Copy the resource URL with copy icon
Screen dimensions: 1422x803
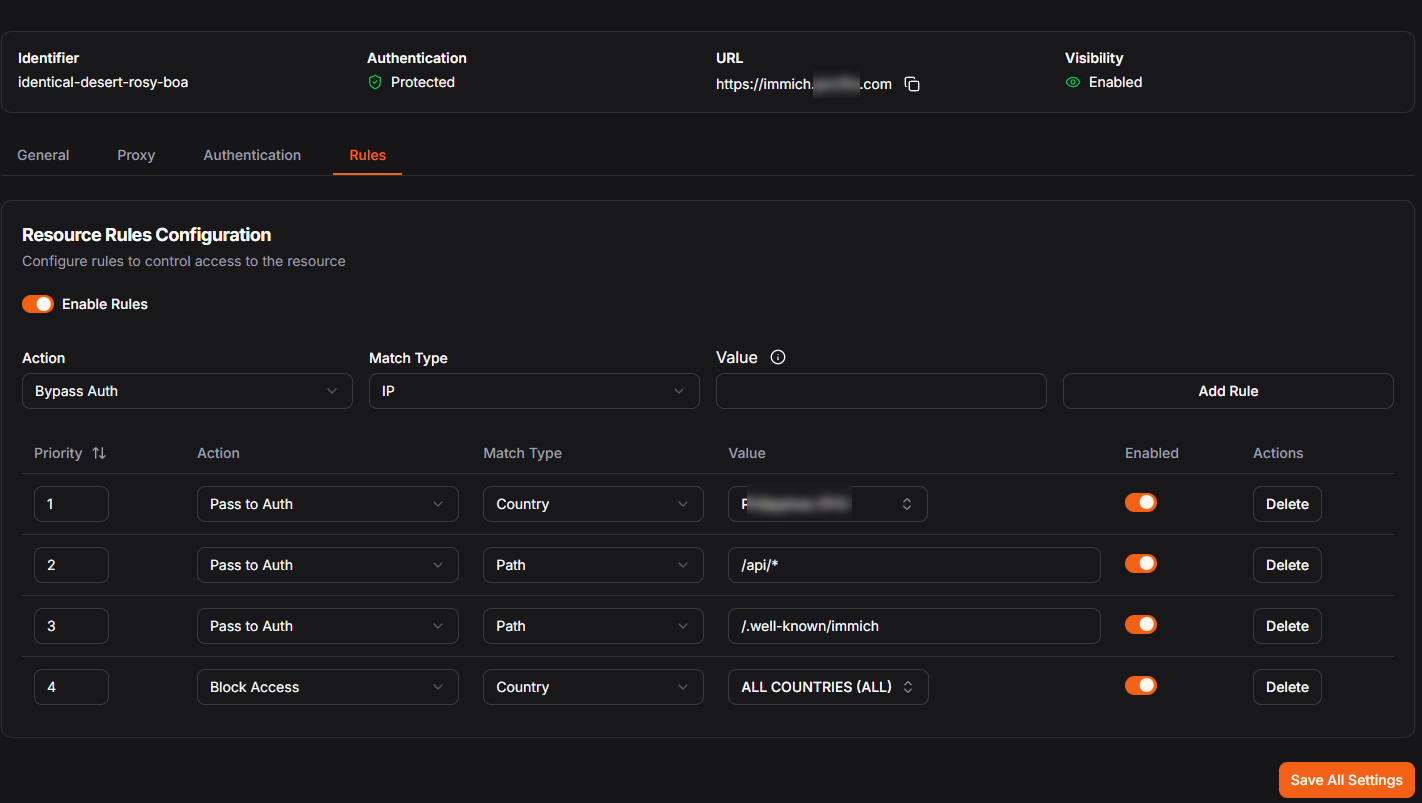tap(911, 85)
